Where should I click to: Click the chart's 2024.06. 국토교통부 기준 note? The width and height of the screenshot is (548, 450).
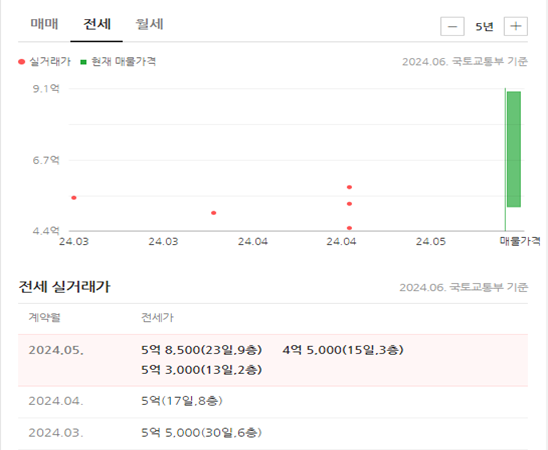click(x=465, y=61)
